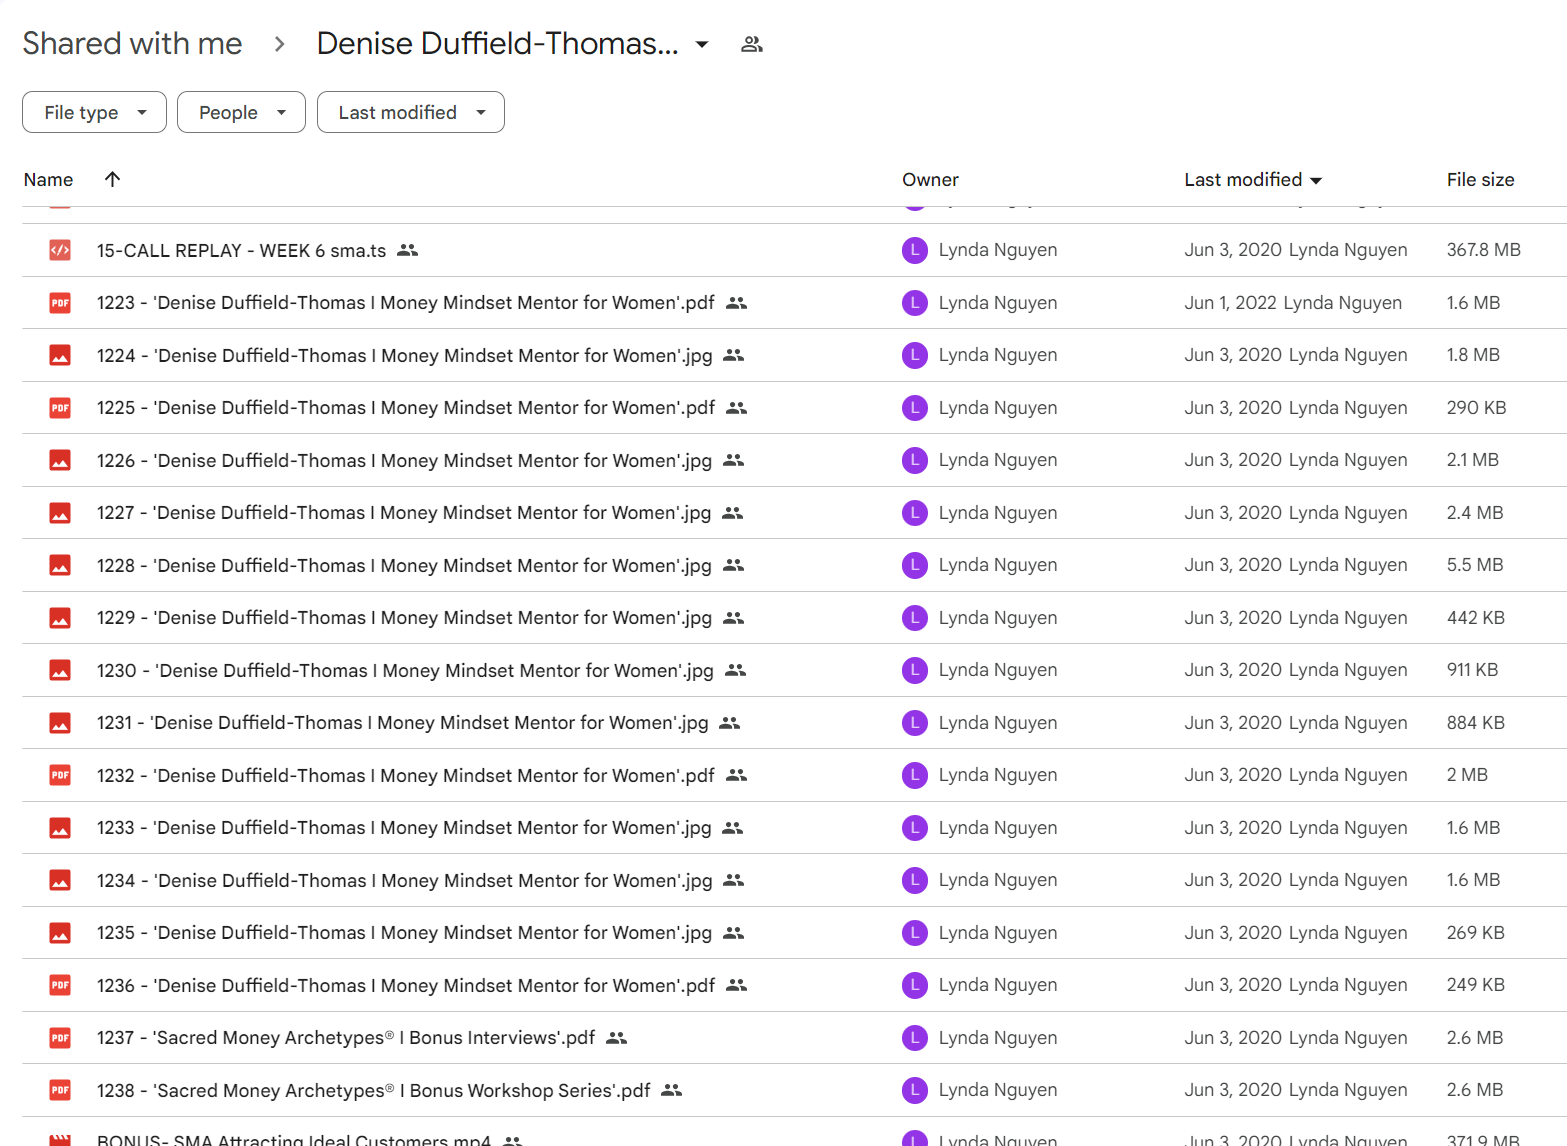Open the Last modified filter chip

[x=410, y=112]
